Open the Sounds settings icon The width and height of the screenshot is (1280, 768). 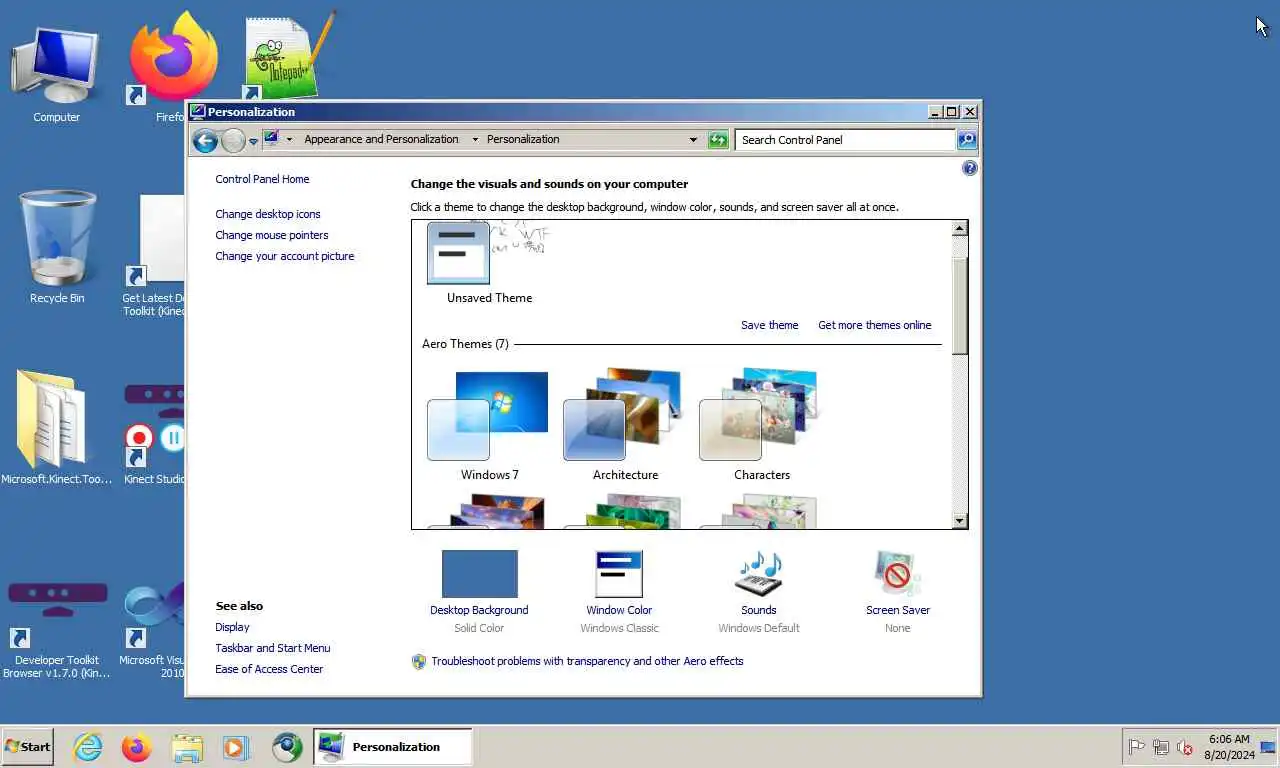[x=759, y=574]
